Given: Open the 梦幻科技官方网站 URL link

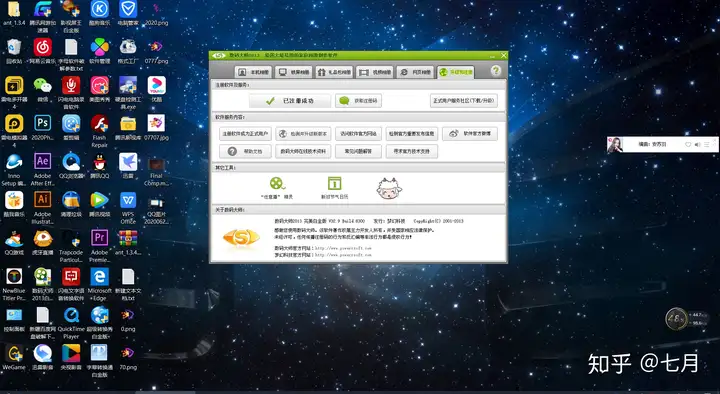Looking at the screenshot, I should (x=343, y=254).
